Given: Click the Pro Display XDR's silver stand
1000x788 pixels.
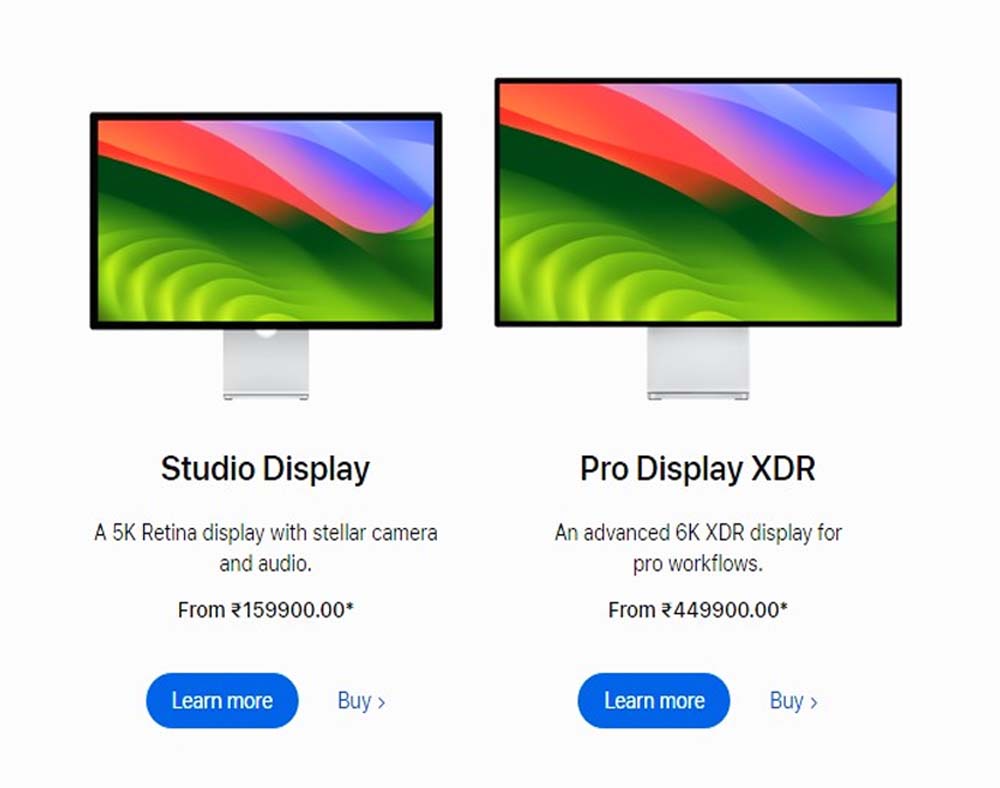Looking at the screenshot, I should (698, 363).
